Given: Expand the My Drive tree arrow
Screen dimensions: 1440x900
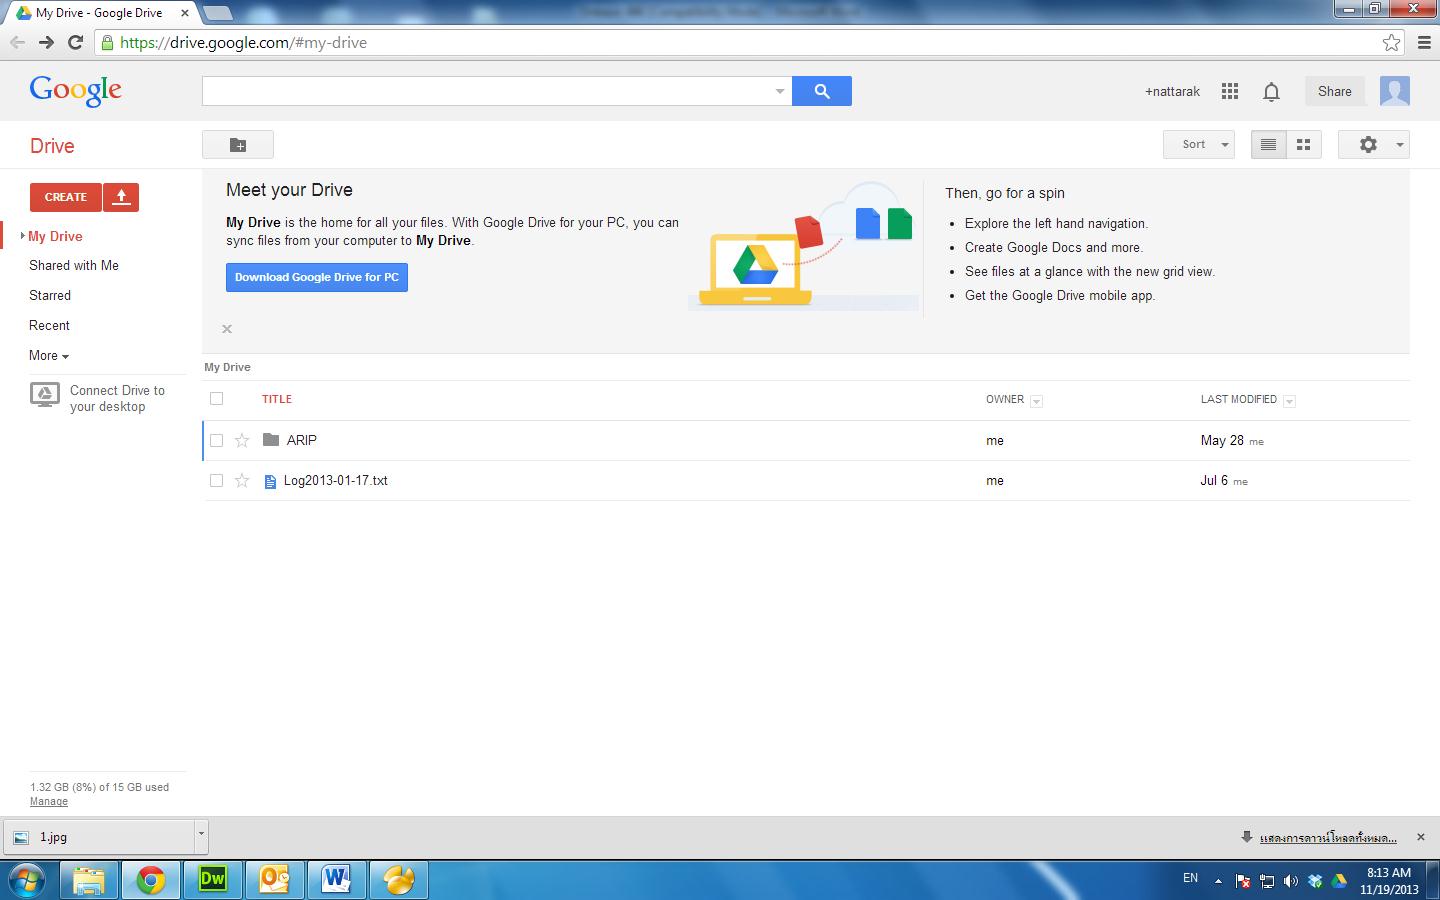Looking at the screenshot, I should pyautogui.click(x=22, y=236).
